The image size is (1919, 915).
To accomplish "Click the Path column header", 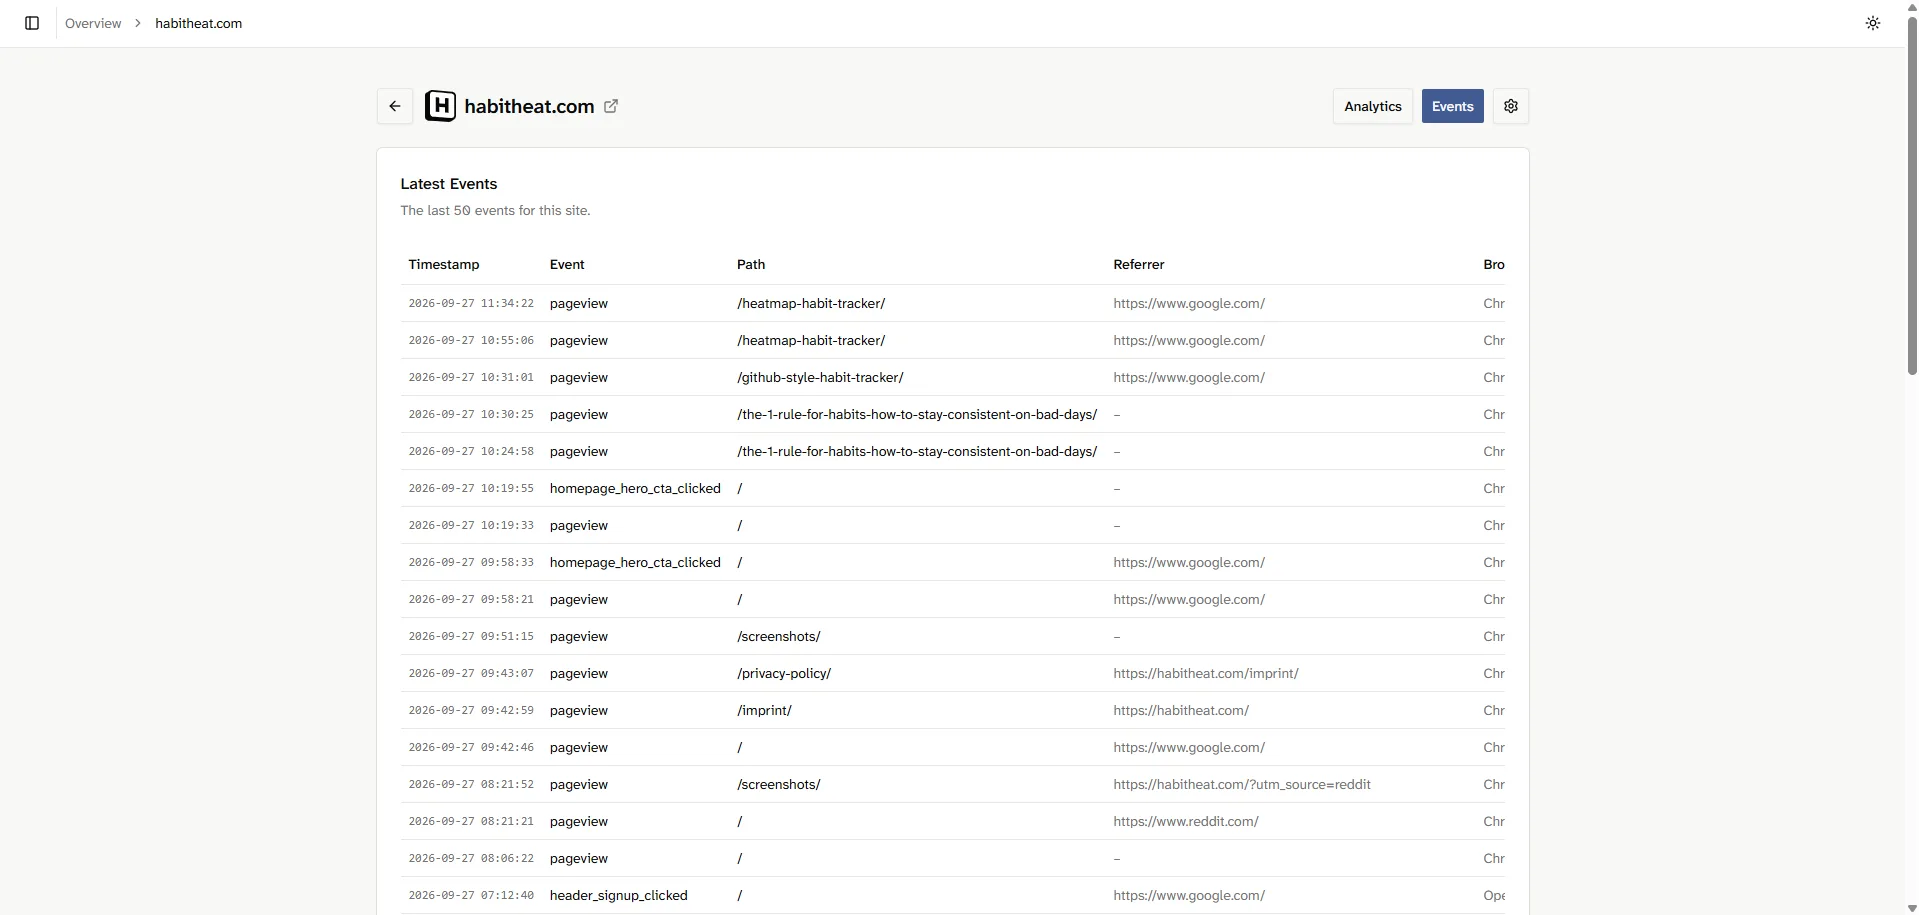I will pyautogui.click(x=751, y=264).
